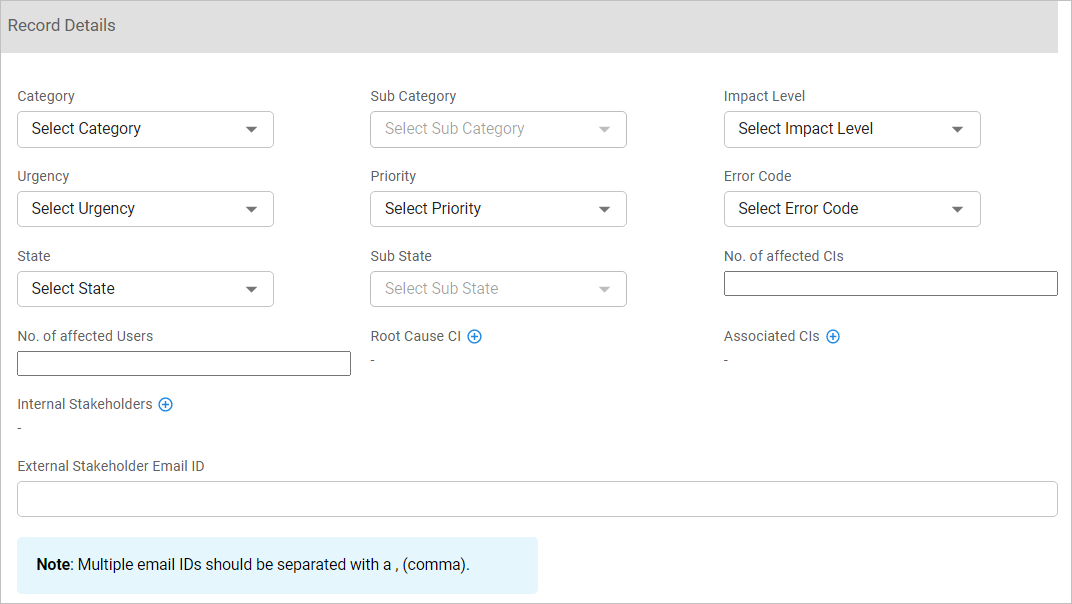Viewport: 1072px width, 604px height.
Task: Focus the No. of affected CIs field
Action: [890, 284]
